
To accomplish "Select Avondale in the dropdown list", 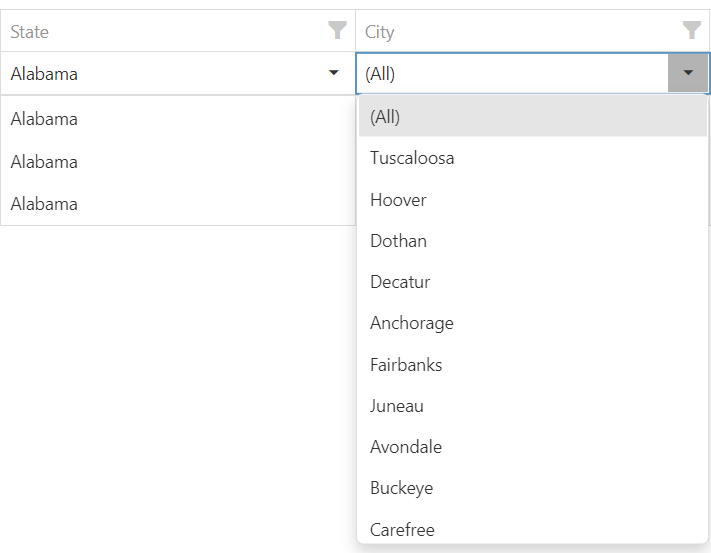I will (533, 447).
